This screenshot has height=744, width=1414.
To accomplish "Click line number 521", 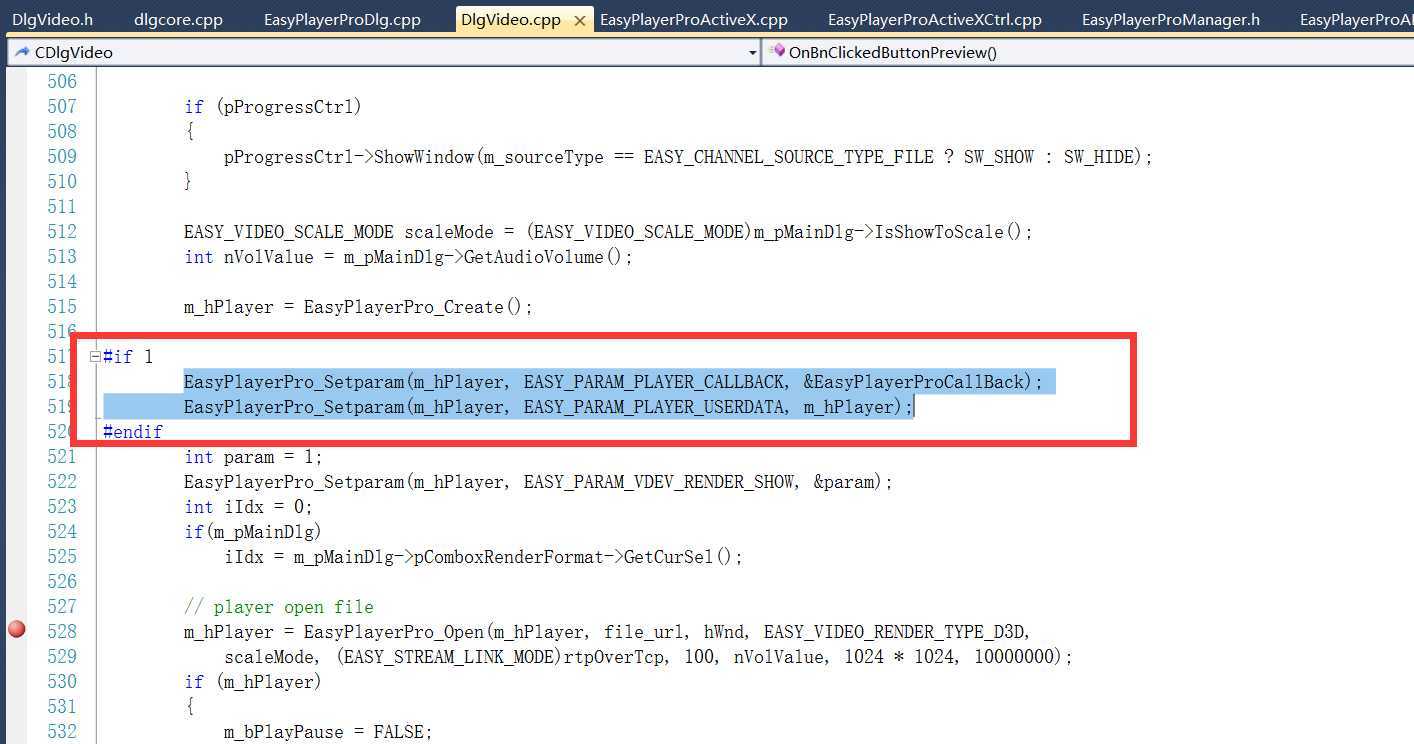I will click(62, 456).
